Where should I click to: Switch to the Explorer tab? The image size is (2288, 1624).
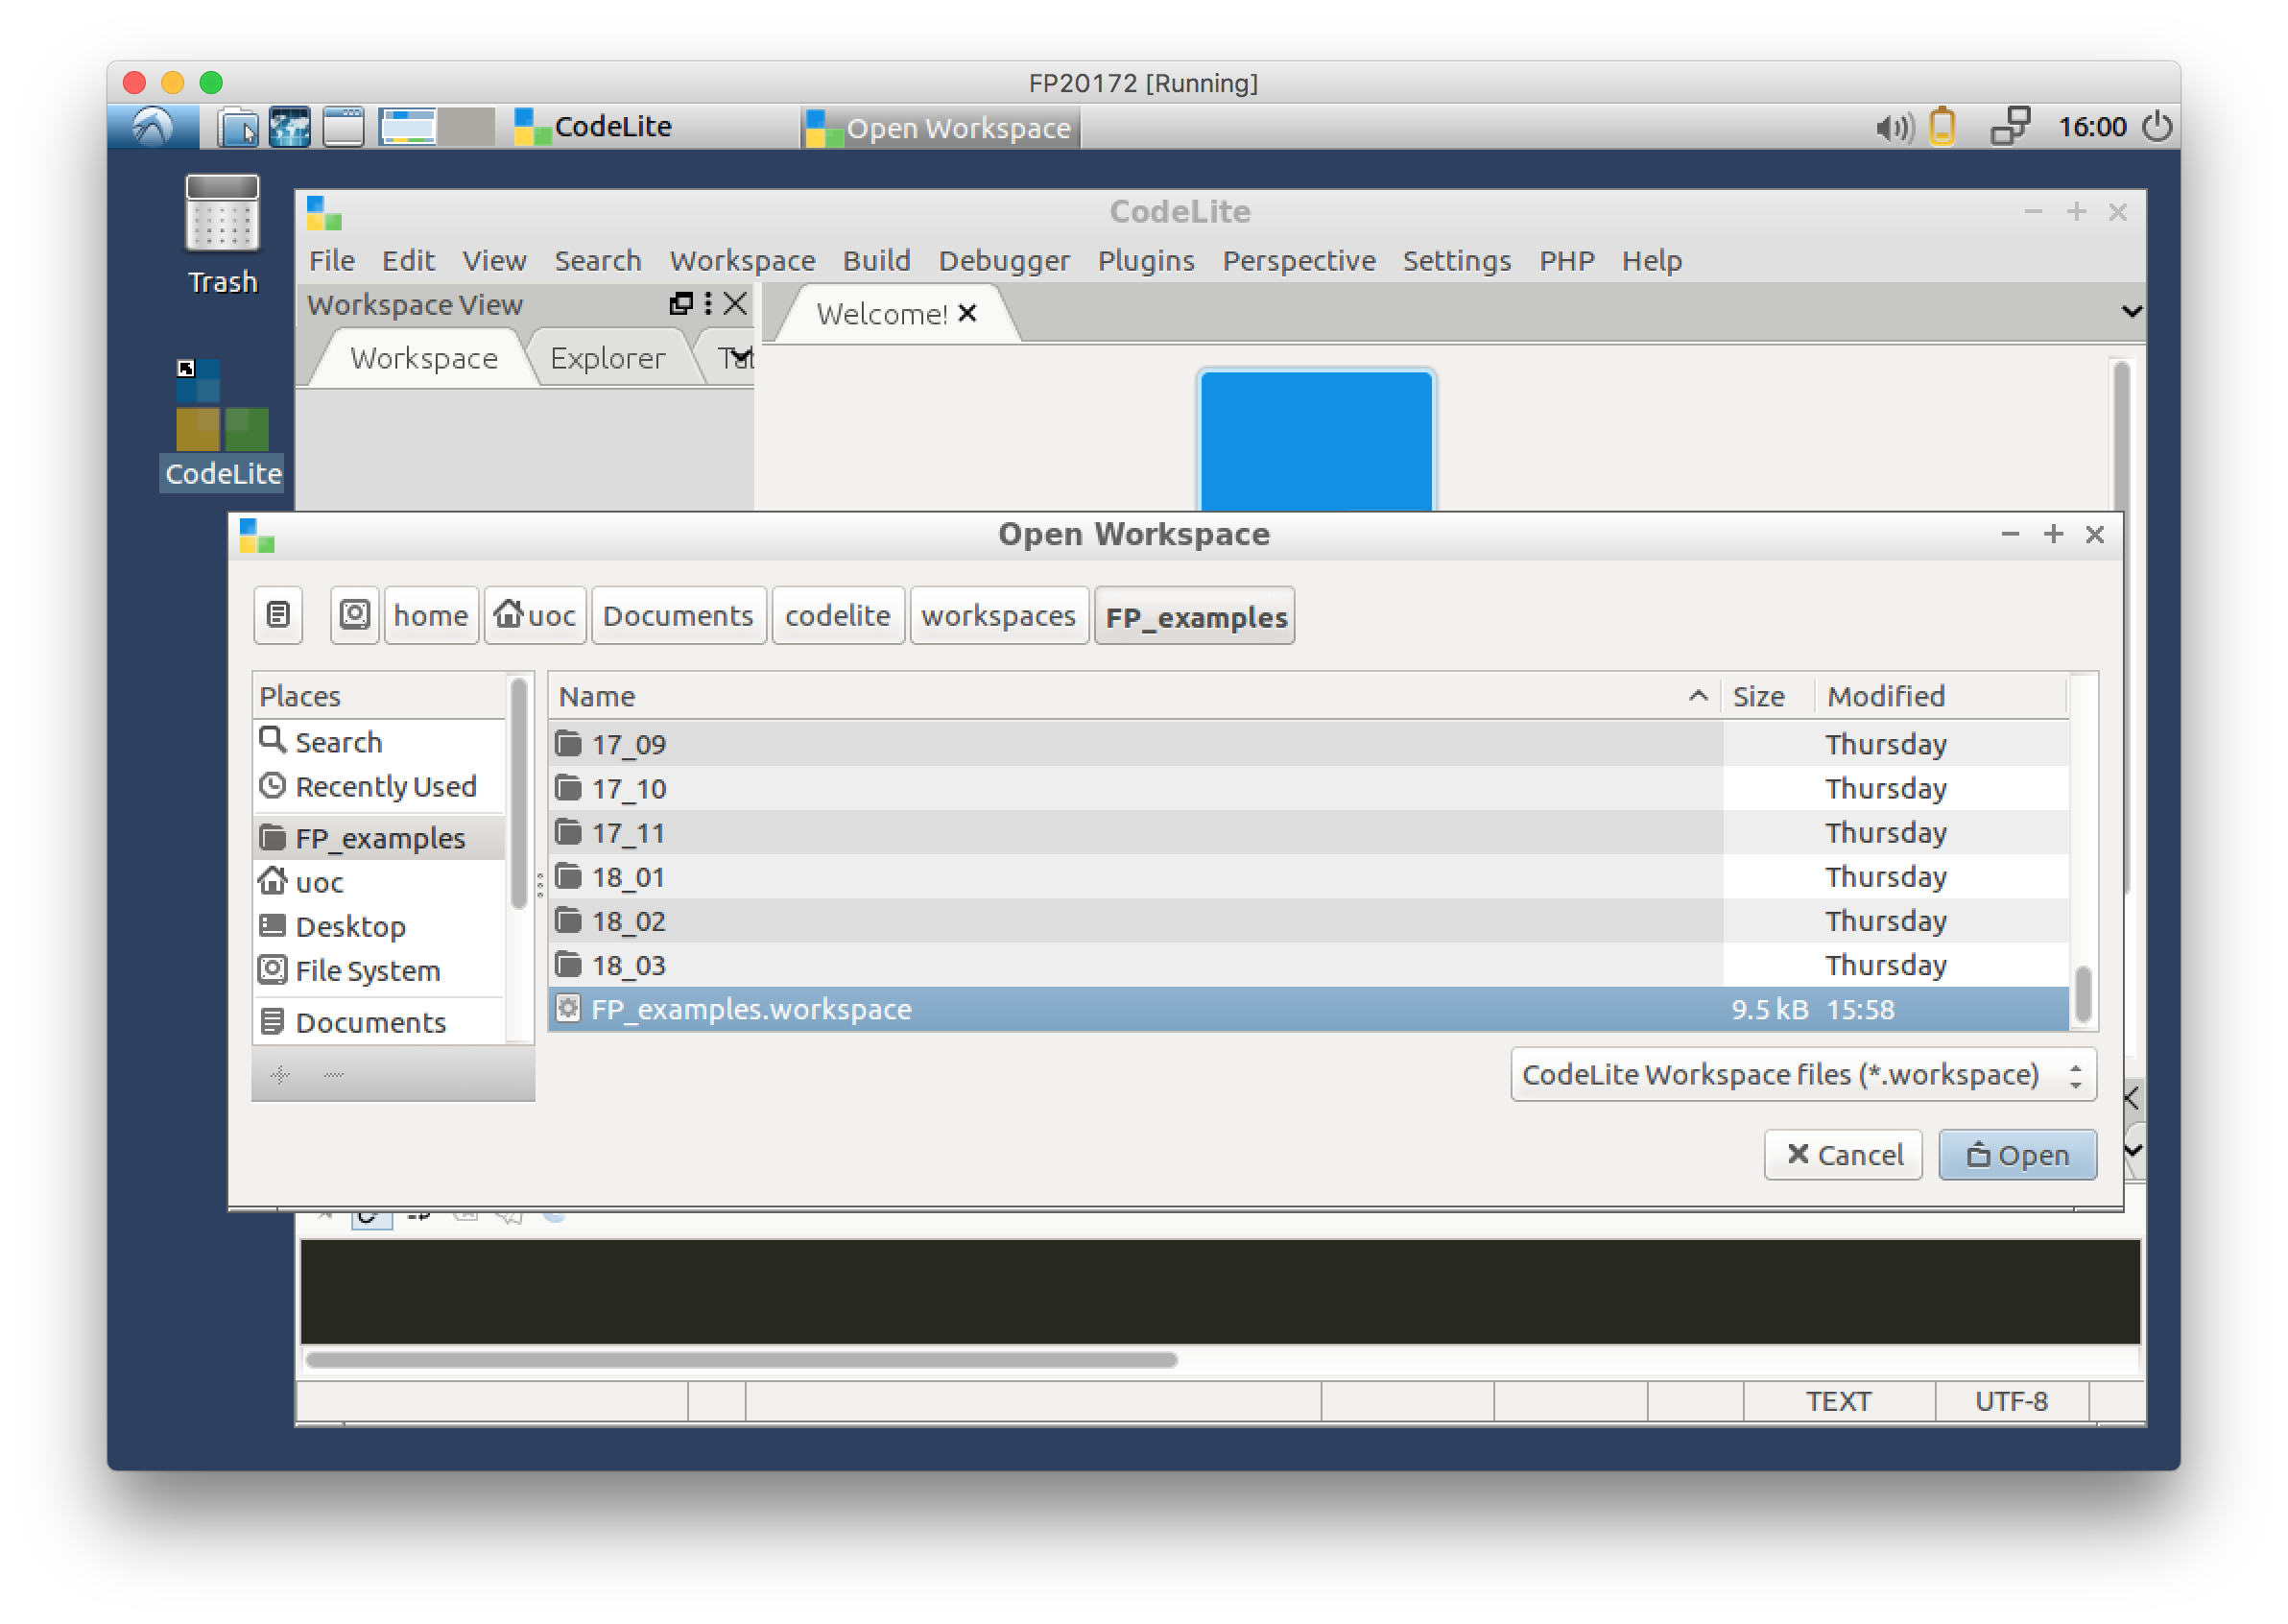(607, 358)
